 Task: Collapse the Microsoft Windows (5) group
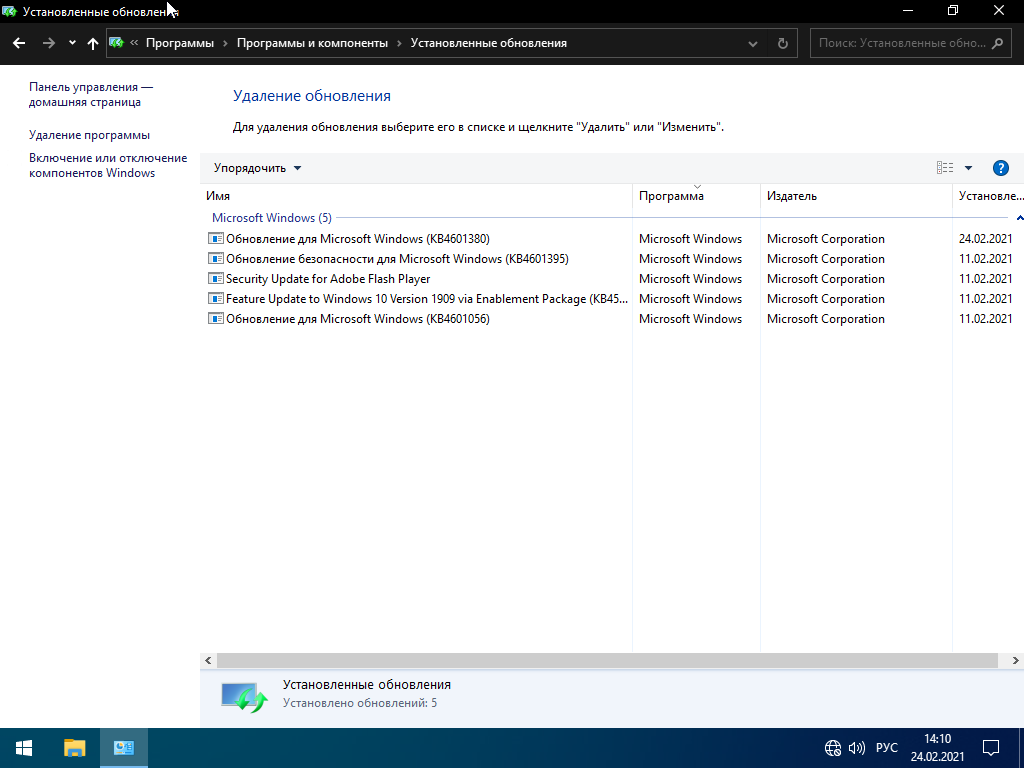tap(1019, 218)
